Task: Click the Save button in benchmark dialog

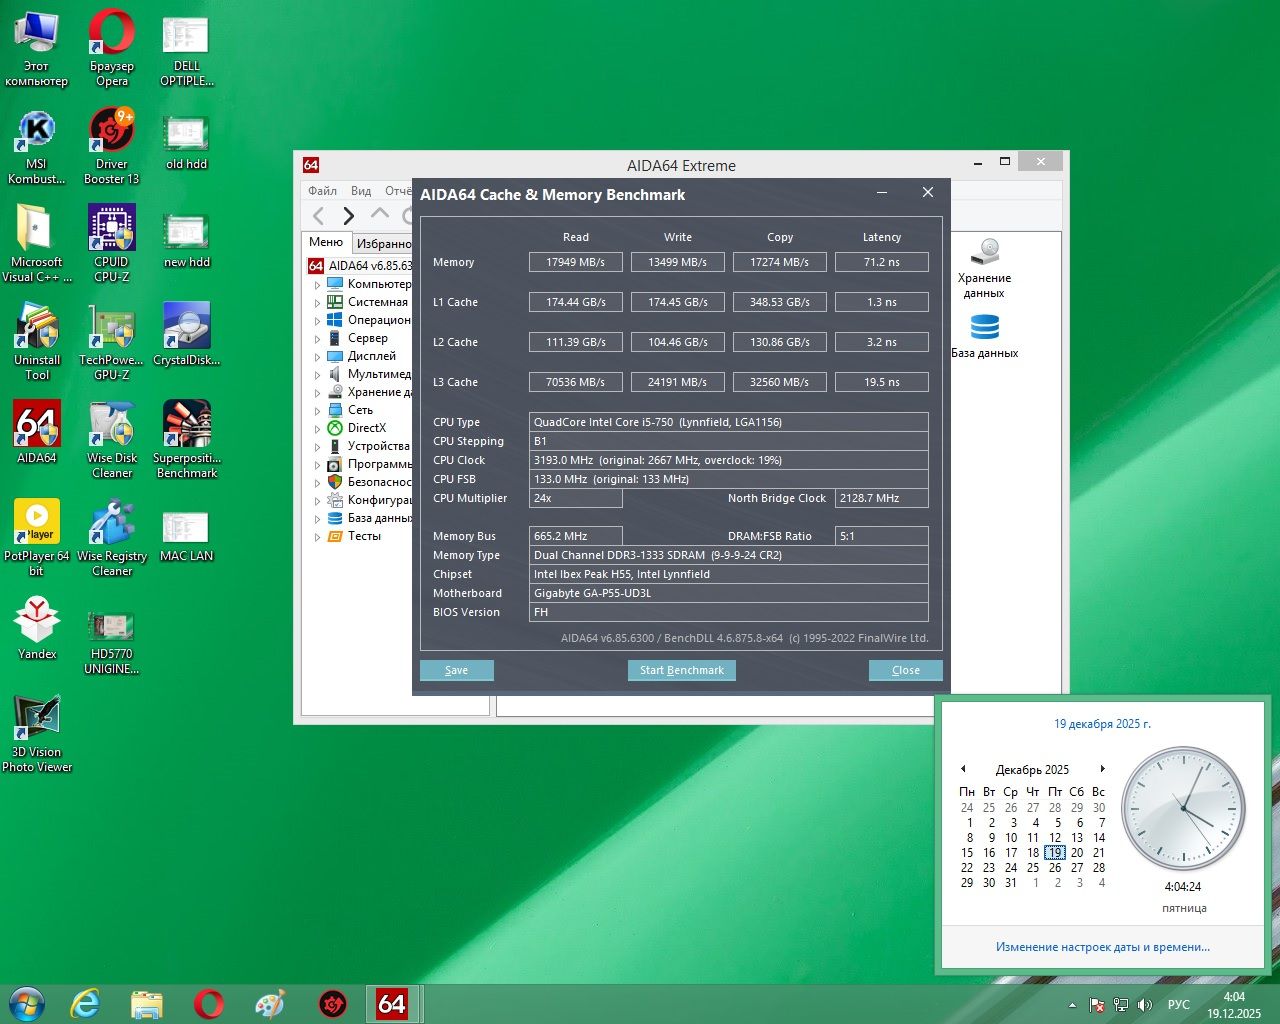Action: tap(456, 670)
